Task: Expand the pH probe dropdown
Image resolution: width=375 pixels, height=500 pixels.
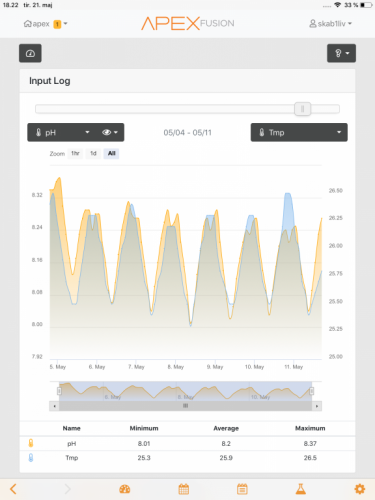Action: tap(63, 132)
